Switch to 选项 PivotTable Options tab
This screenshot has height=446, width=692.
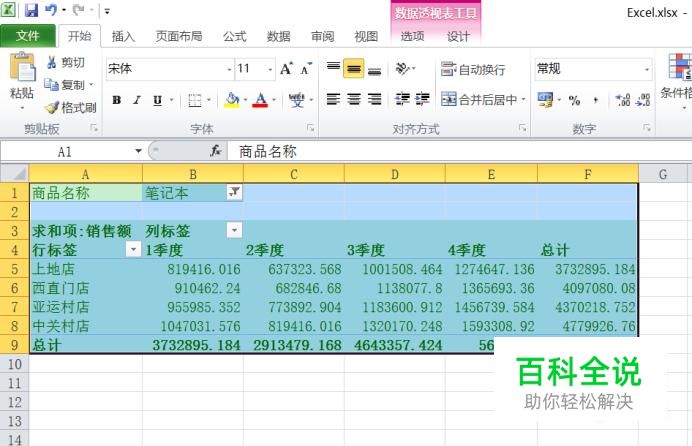click(412, 36)
